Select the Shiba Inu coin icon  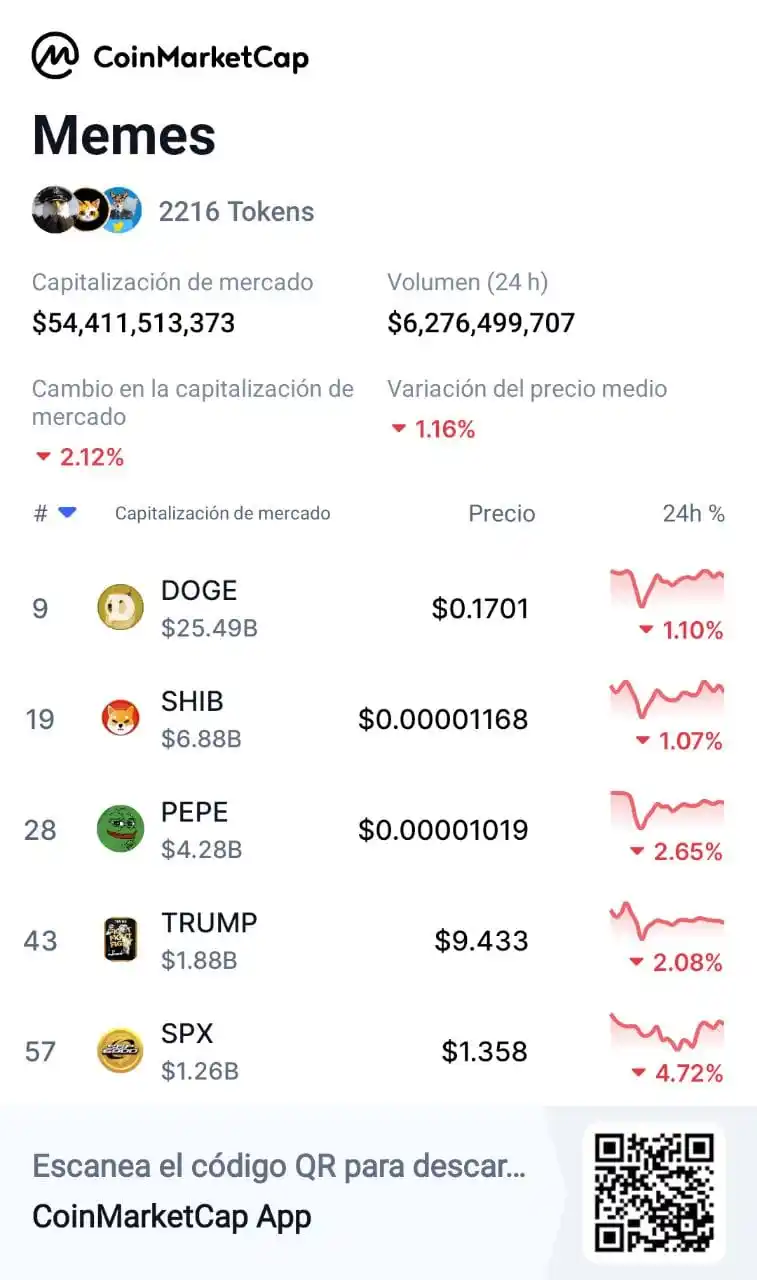point(120,718)
